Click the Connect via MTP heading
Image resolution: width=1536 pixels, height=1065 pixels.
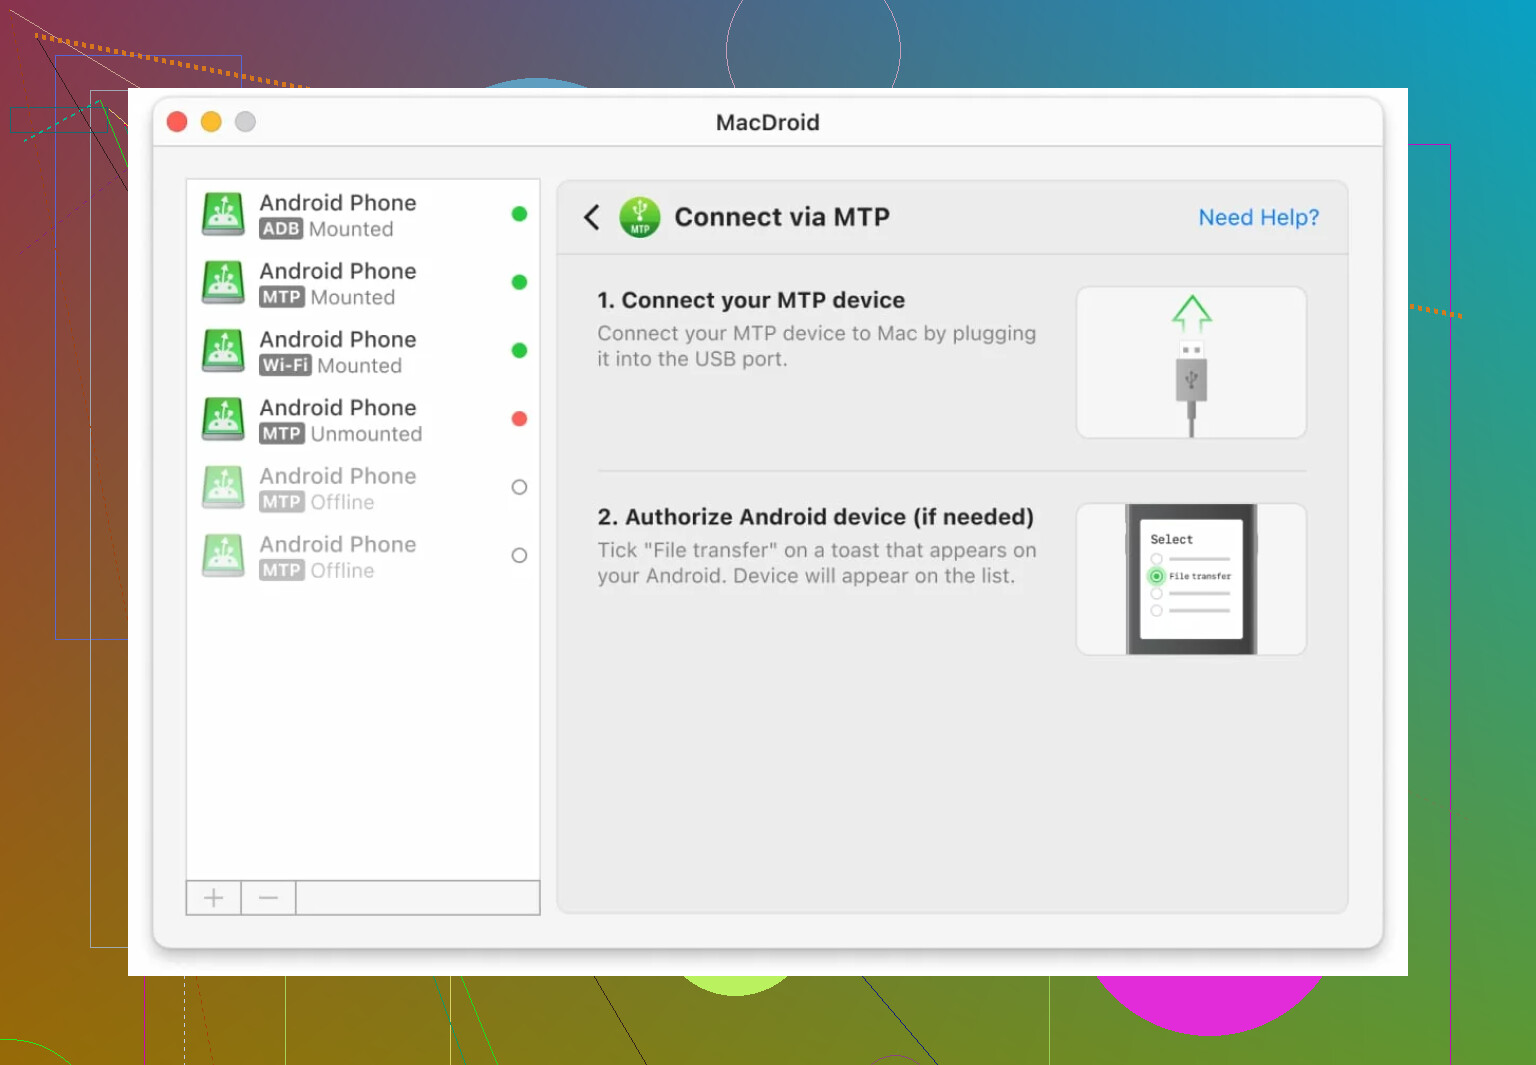coord(781,217)
